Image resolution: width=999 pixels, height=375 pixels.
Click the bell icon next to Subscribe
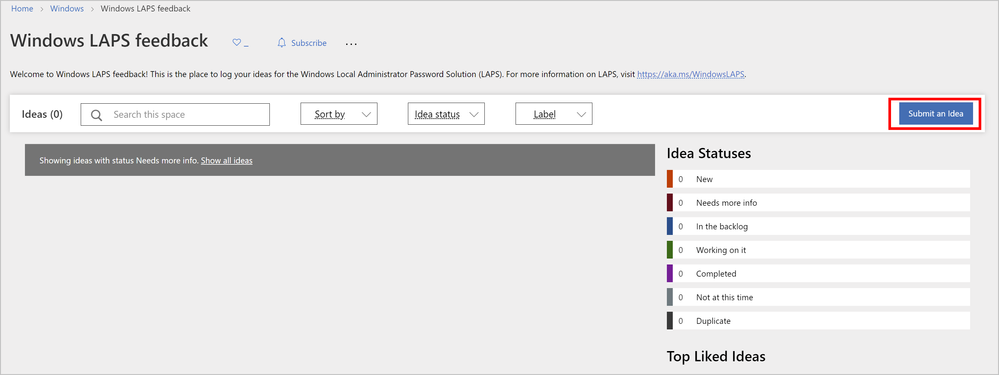coord(282,43)
